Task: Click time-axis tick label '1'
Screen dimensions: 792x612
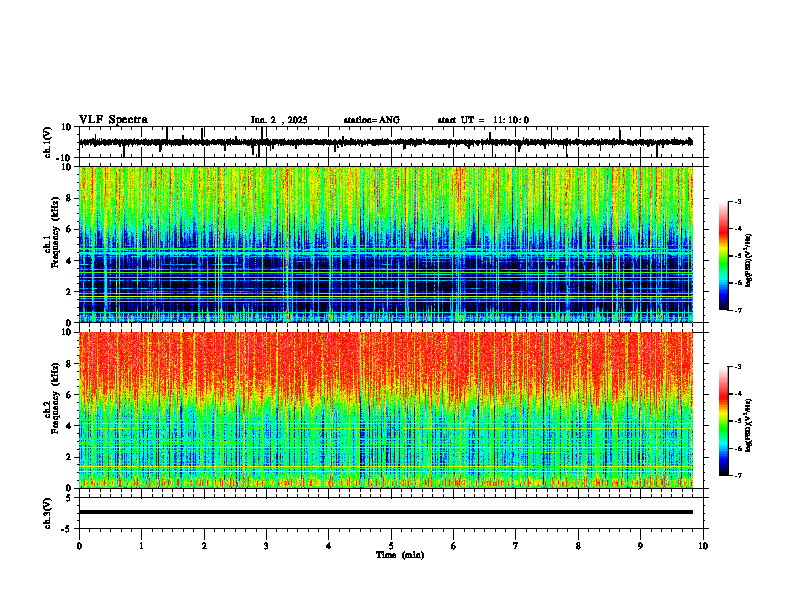Action: pyautogui.click(x=141, y=546)
